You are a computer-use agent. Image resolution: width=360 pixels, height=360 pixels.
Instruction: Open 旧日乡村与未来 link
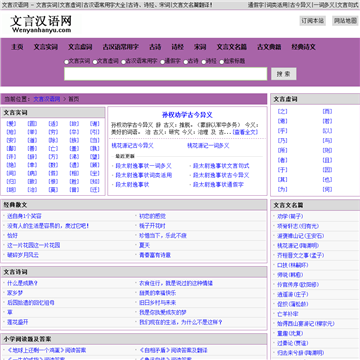click(157, 303)
